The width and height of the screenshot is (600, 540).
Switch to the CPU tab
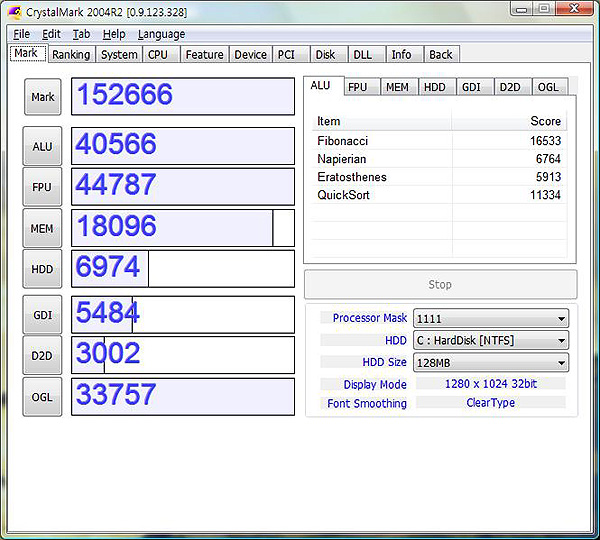pyautogui.click(x=161, y=55)
